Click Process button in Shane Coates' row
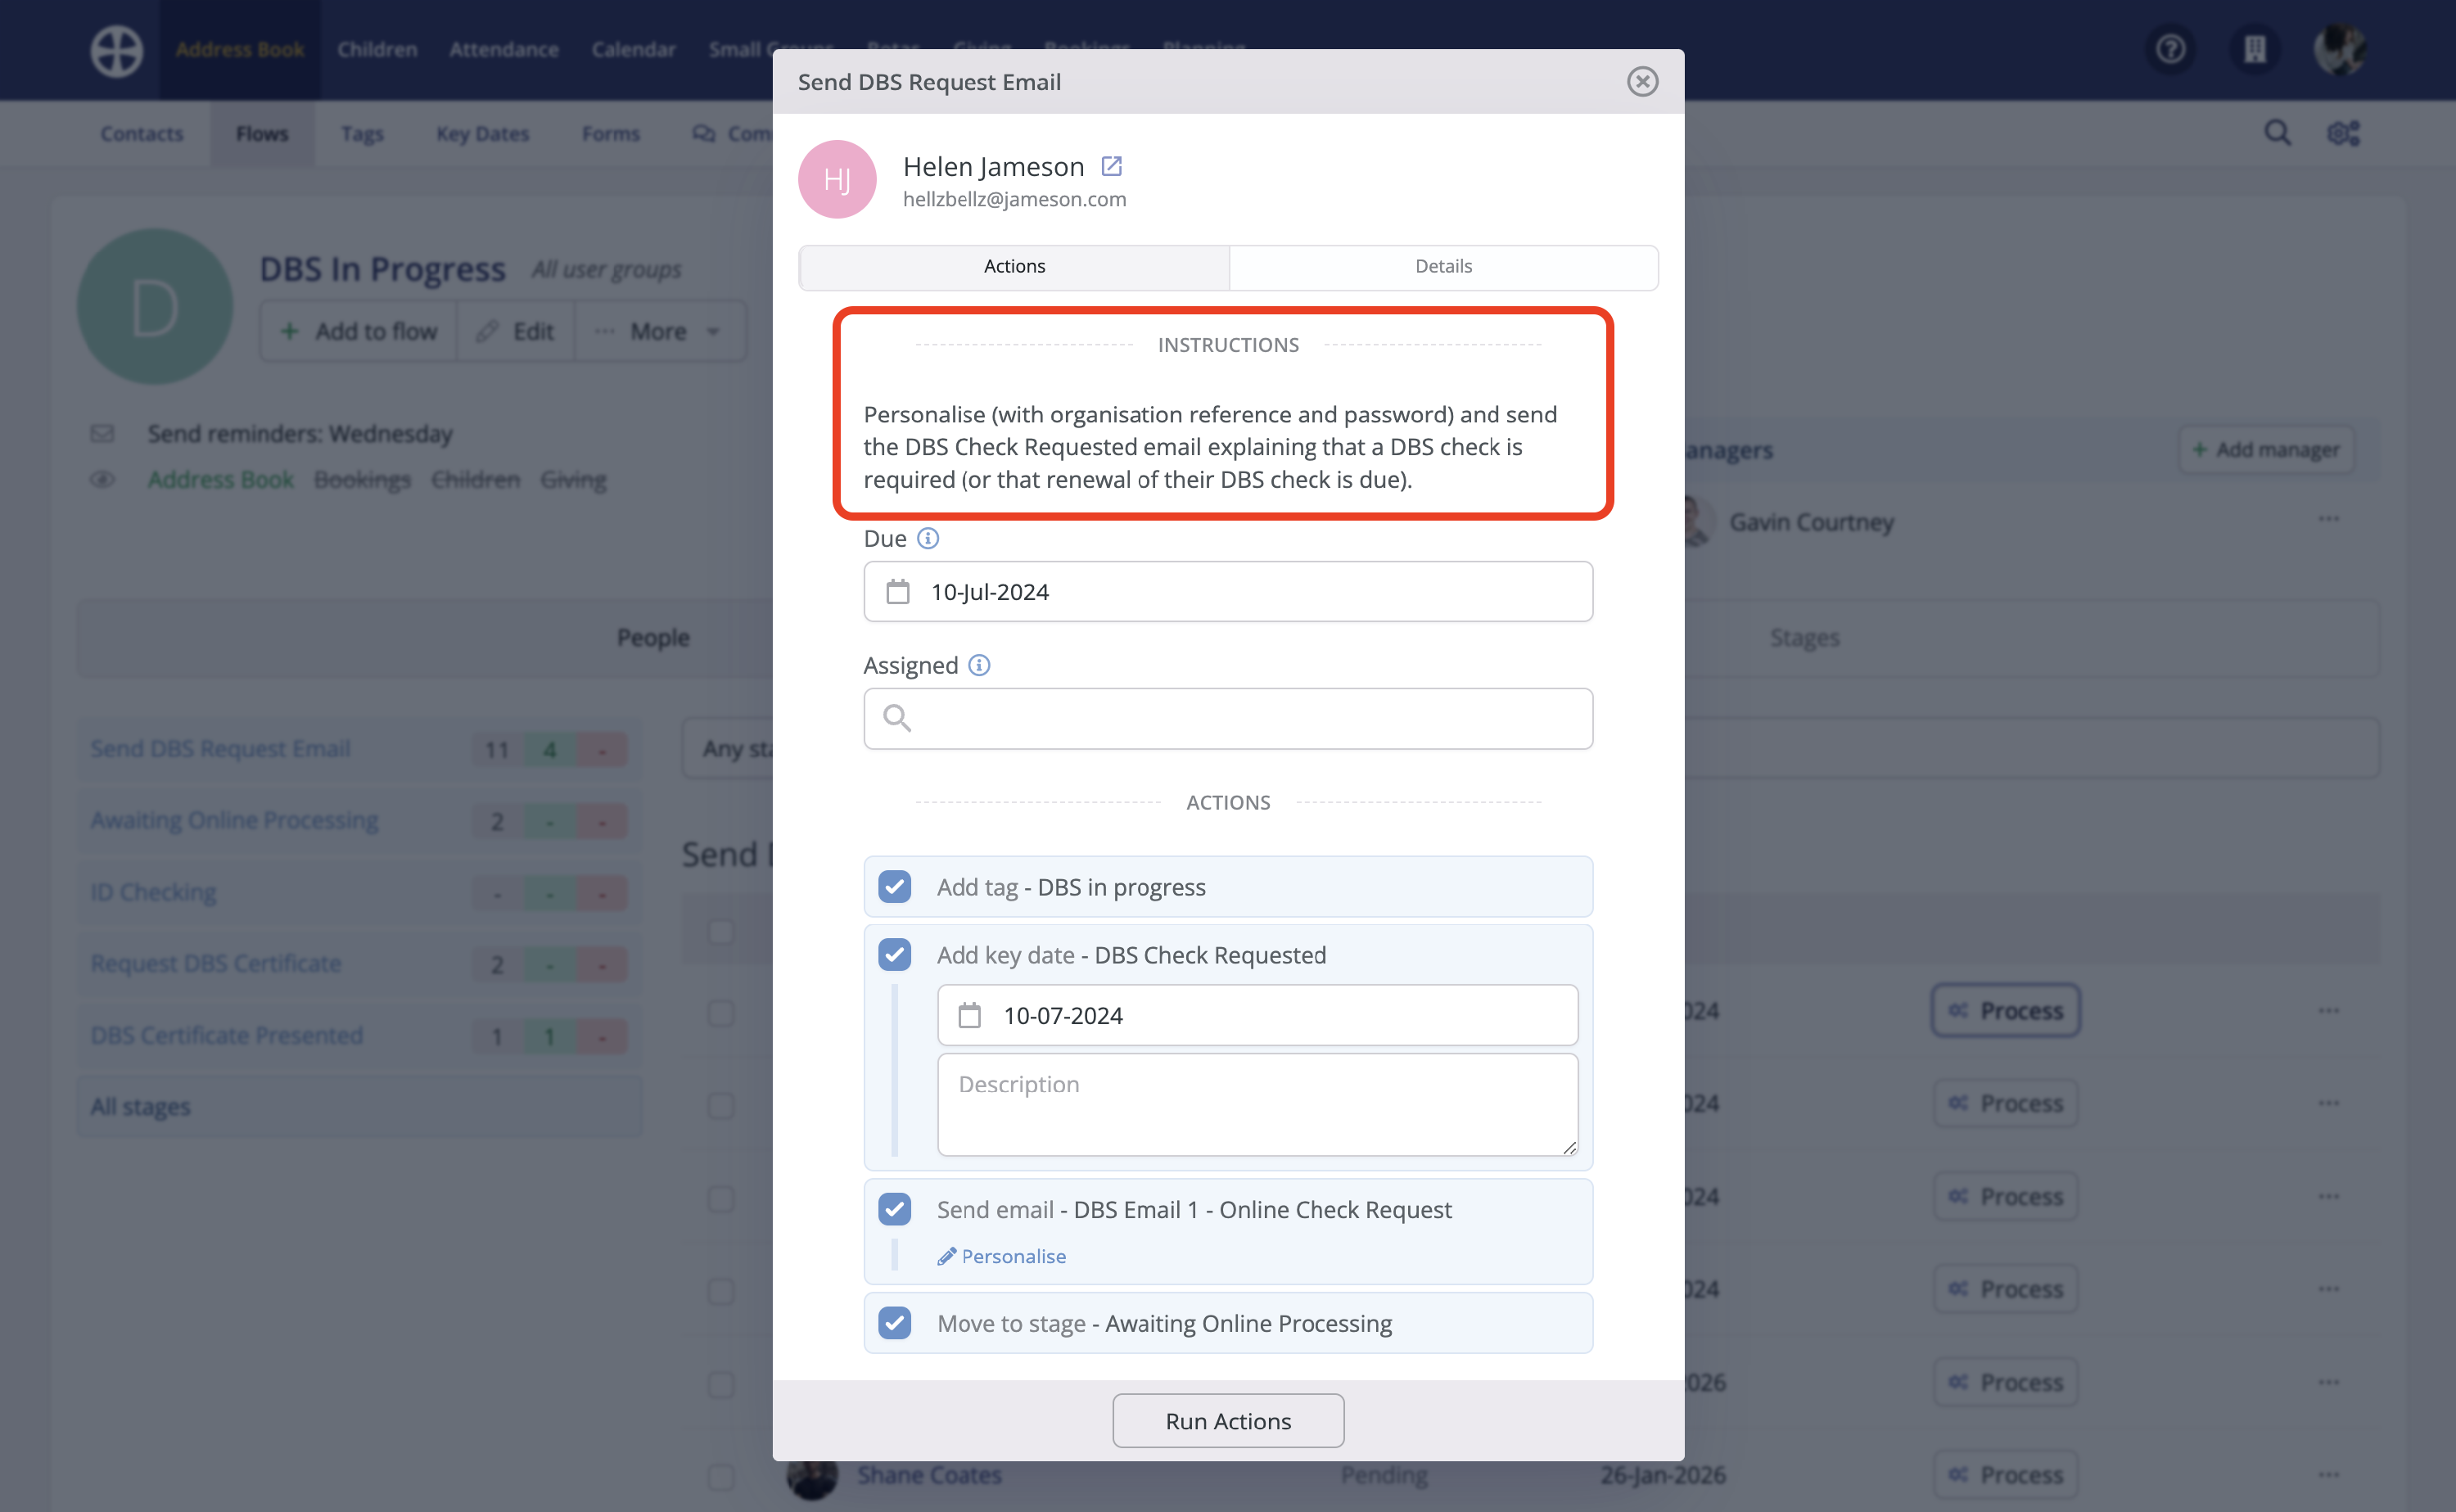The height and width of the screenshot is (1512, 2456). (2005, 1475)
